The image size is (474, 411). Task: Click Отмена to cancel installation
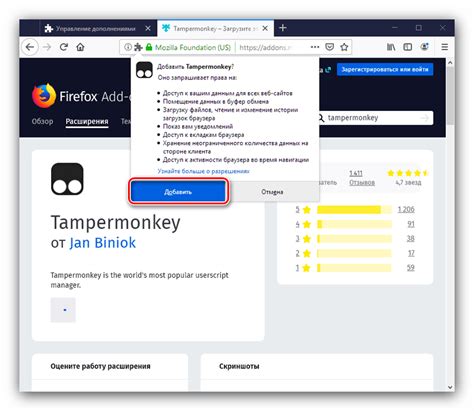point(272,192)
